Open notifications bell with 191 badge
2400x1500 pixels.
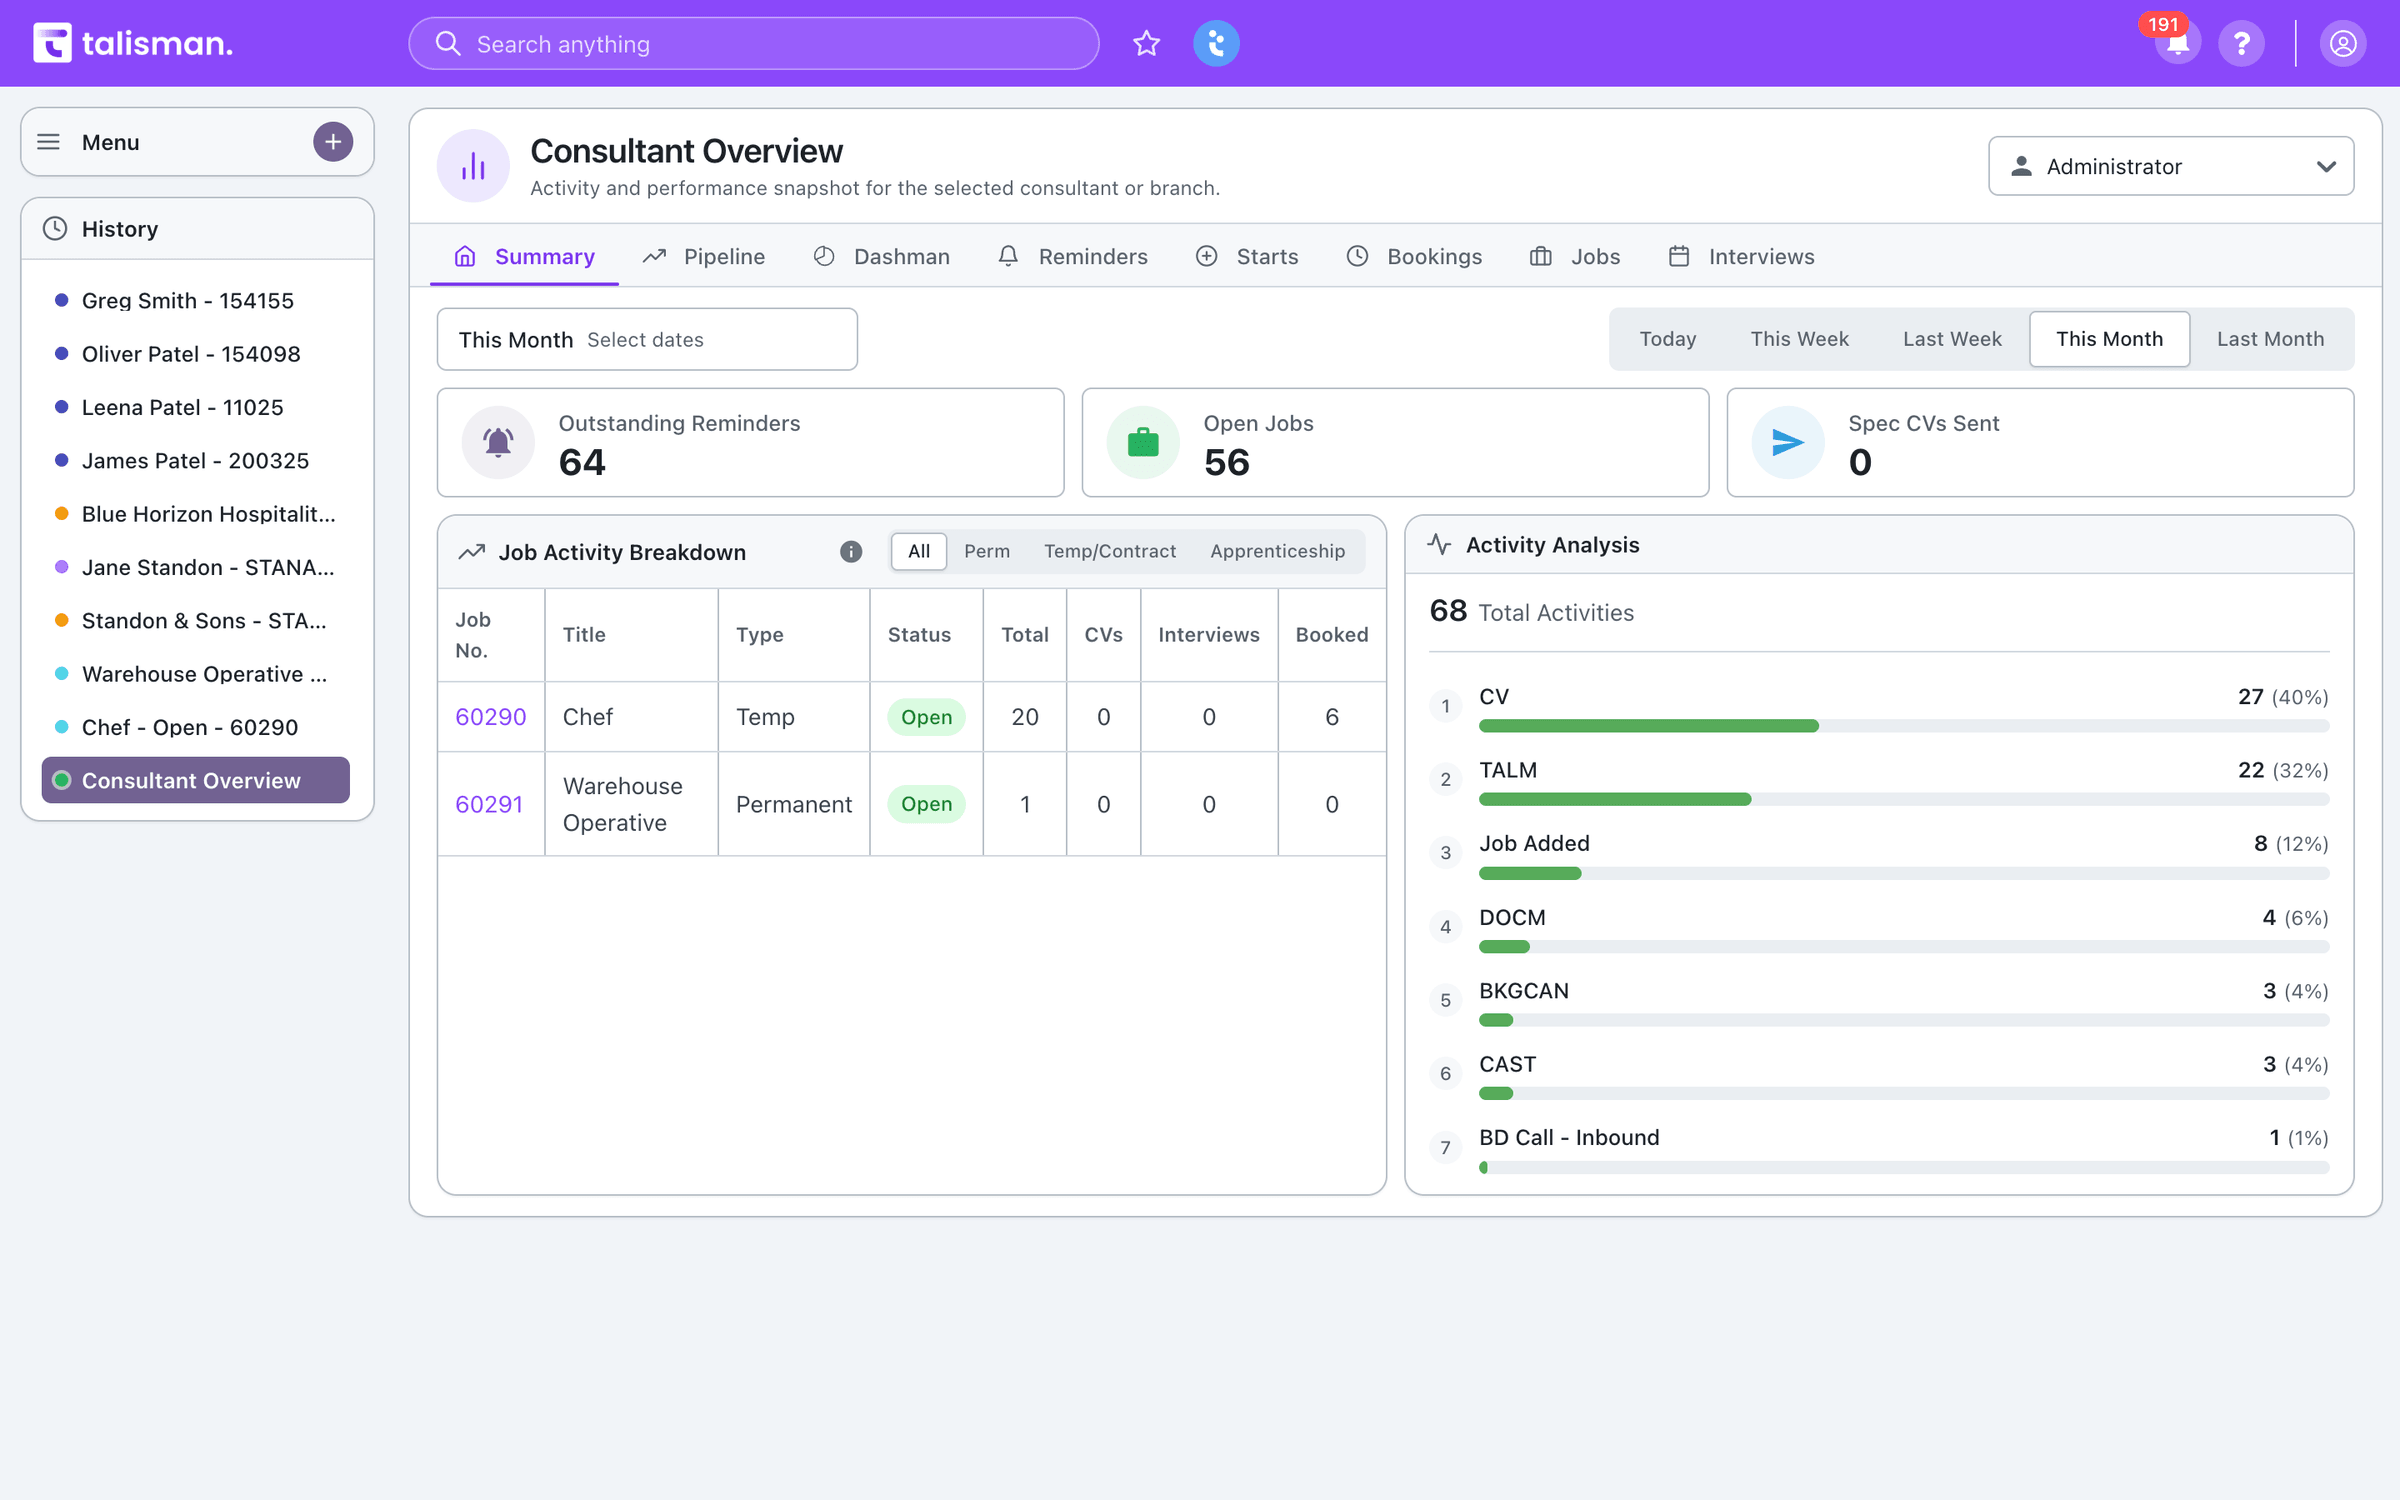click(2177, 44)
